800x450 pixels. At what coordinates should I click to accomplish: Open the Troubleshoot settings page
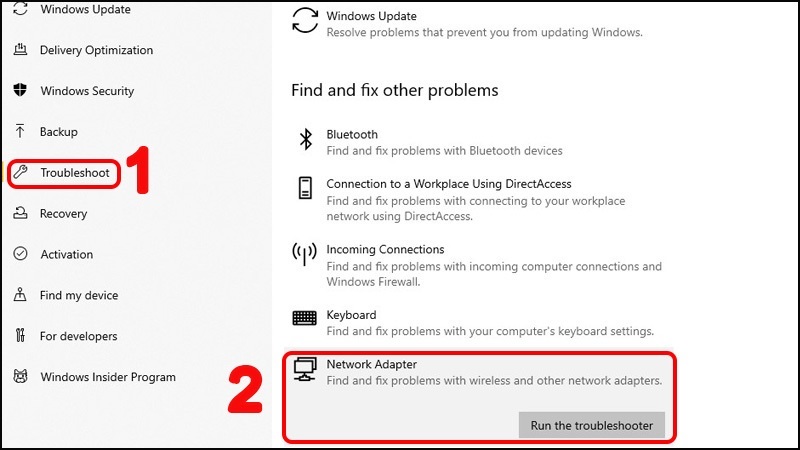[77, 173]
